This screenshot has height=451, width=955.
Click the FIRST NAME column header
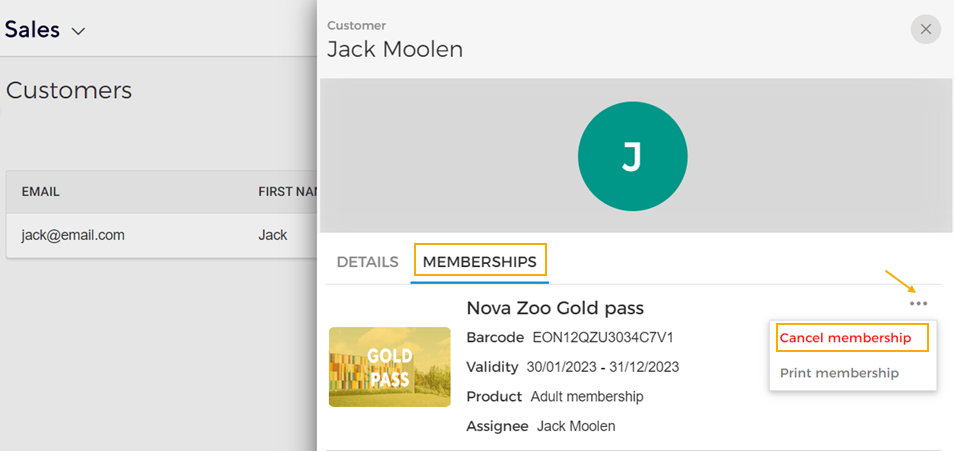[x=287, y=192]
